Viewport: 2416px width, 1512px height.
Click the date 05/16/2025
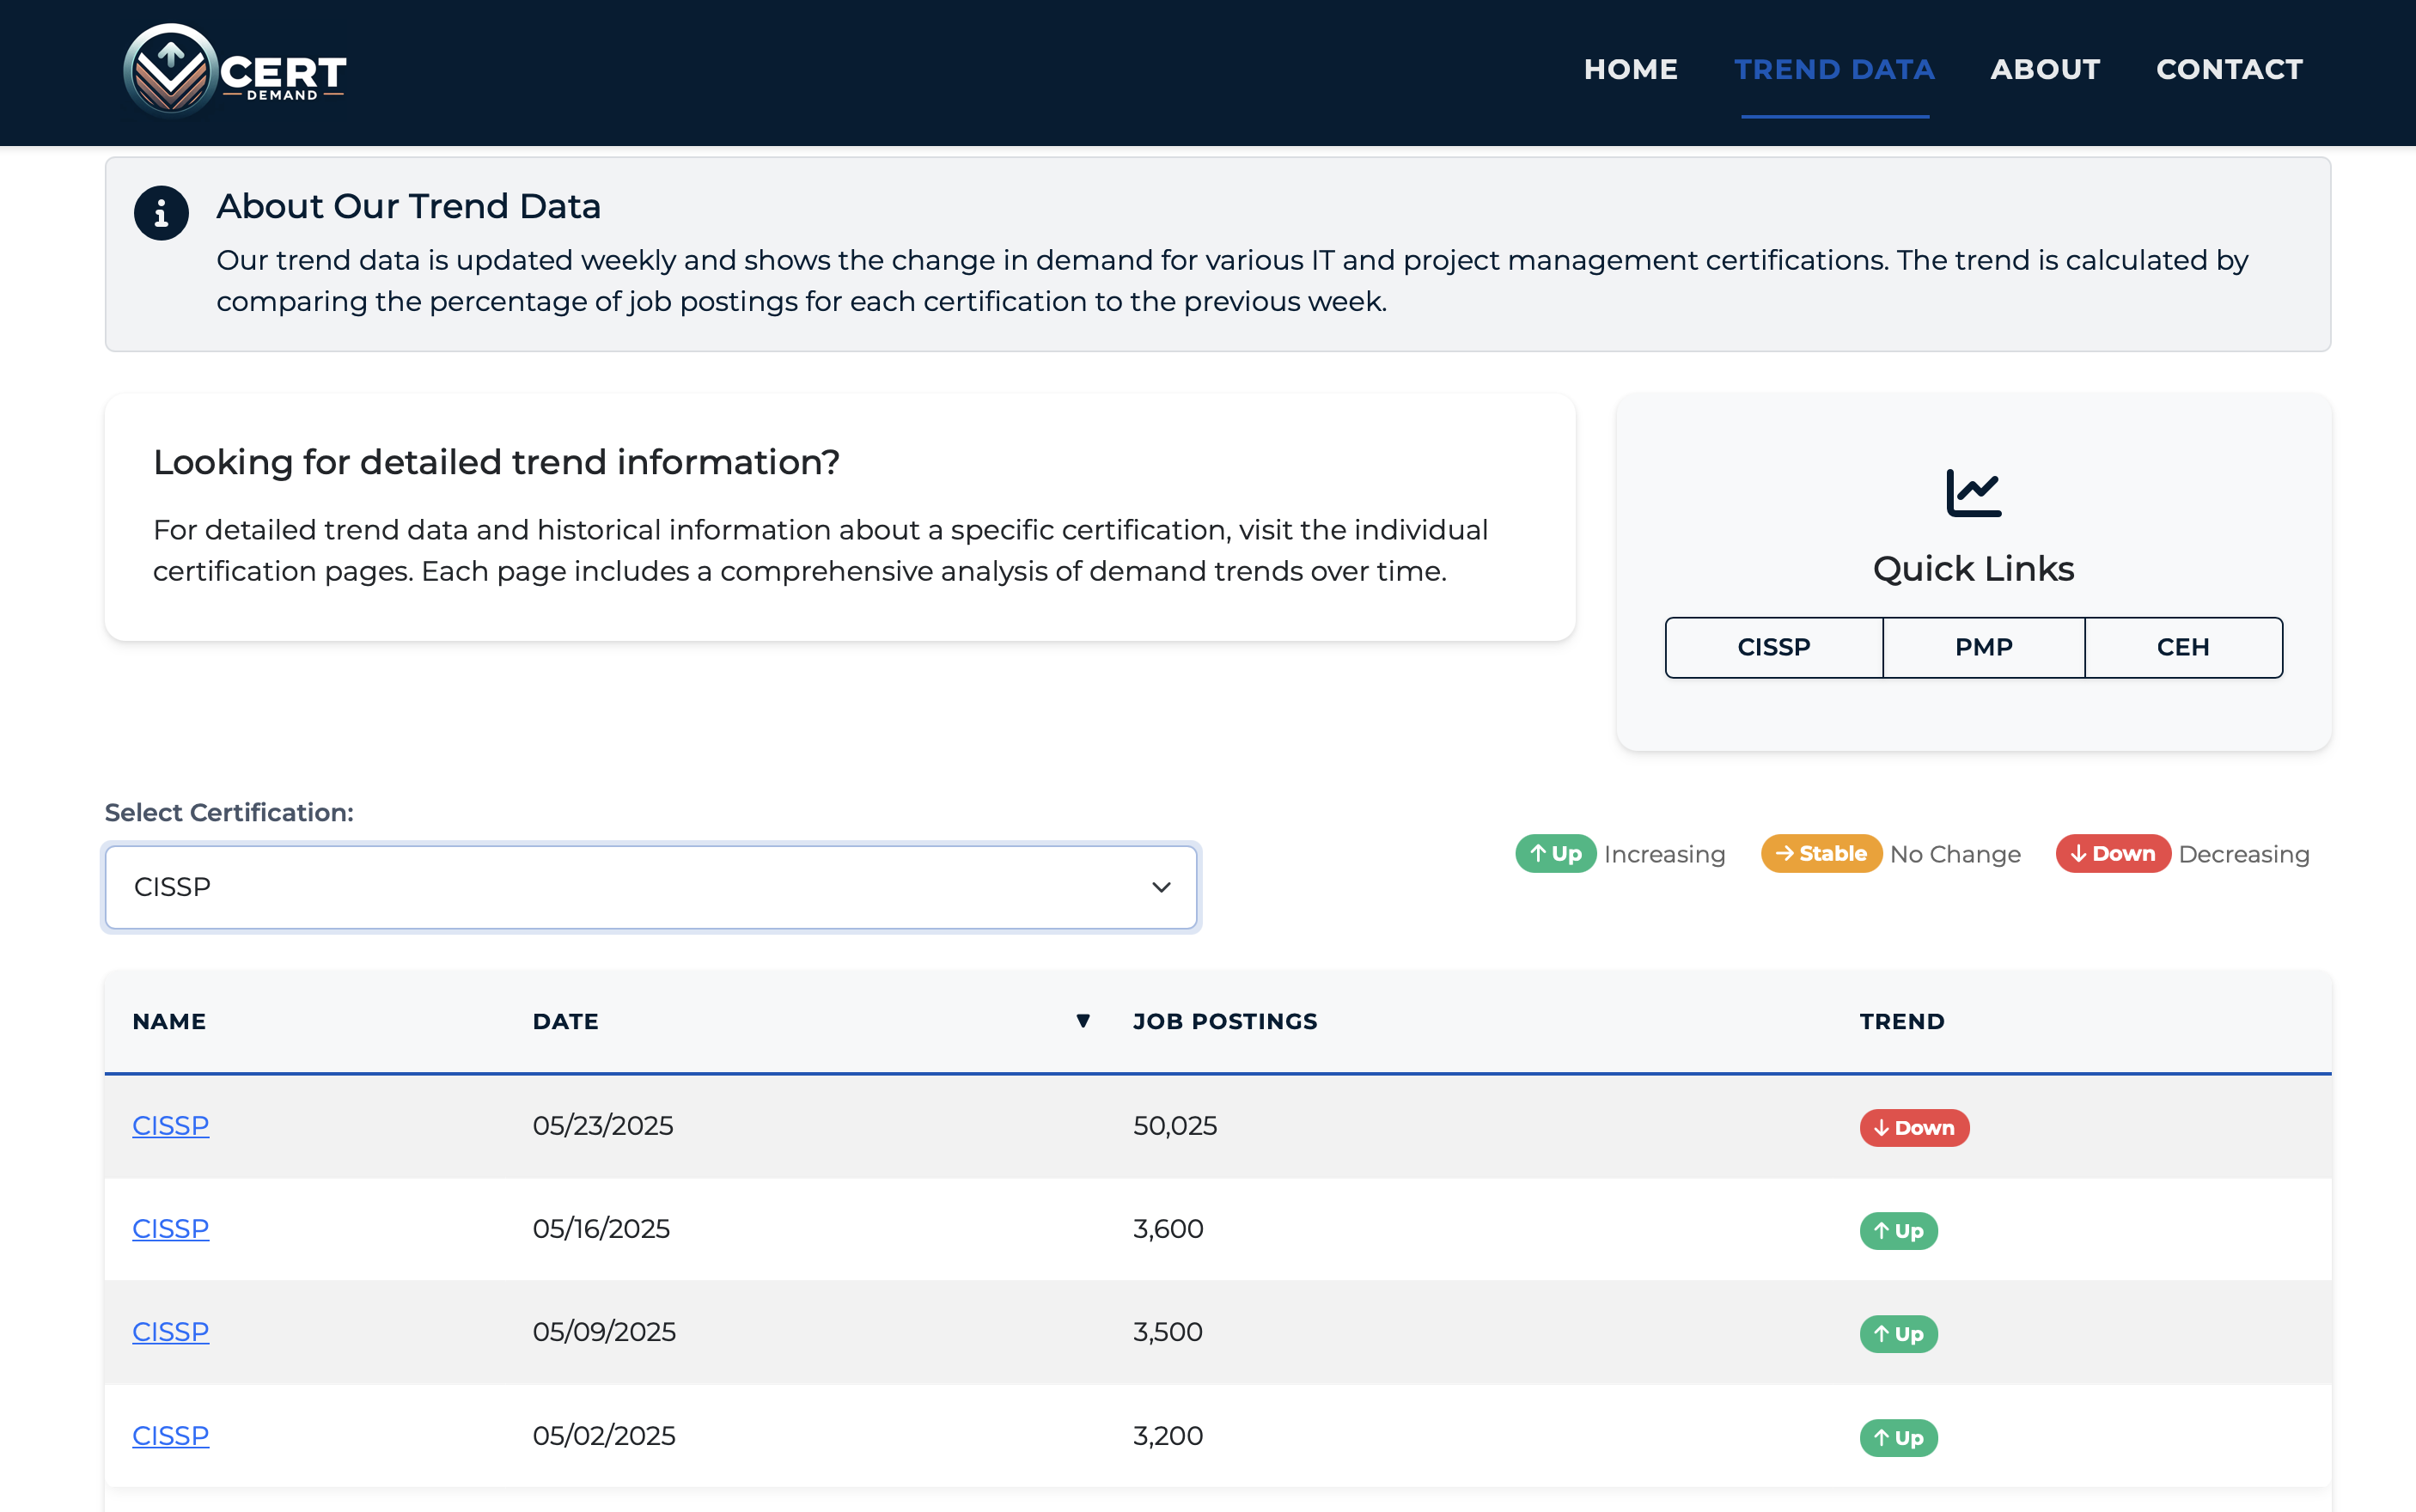click(601, 1228)
